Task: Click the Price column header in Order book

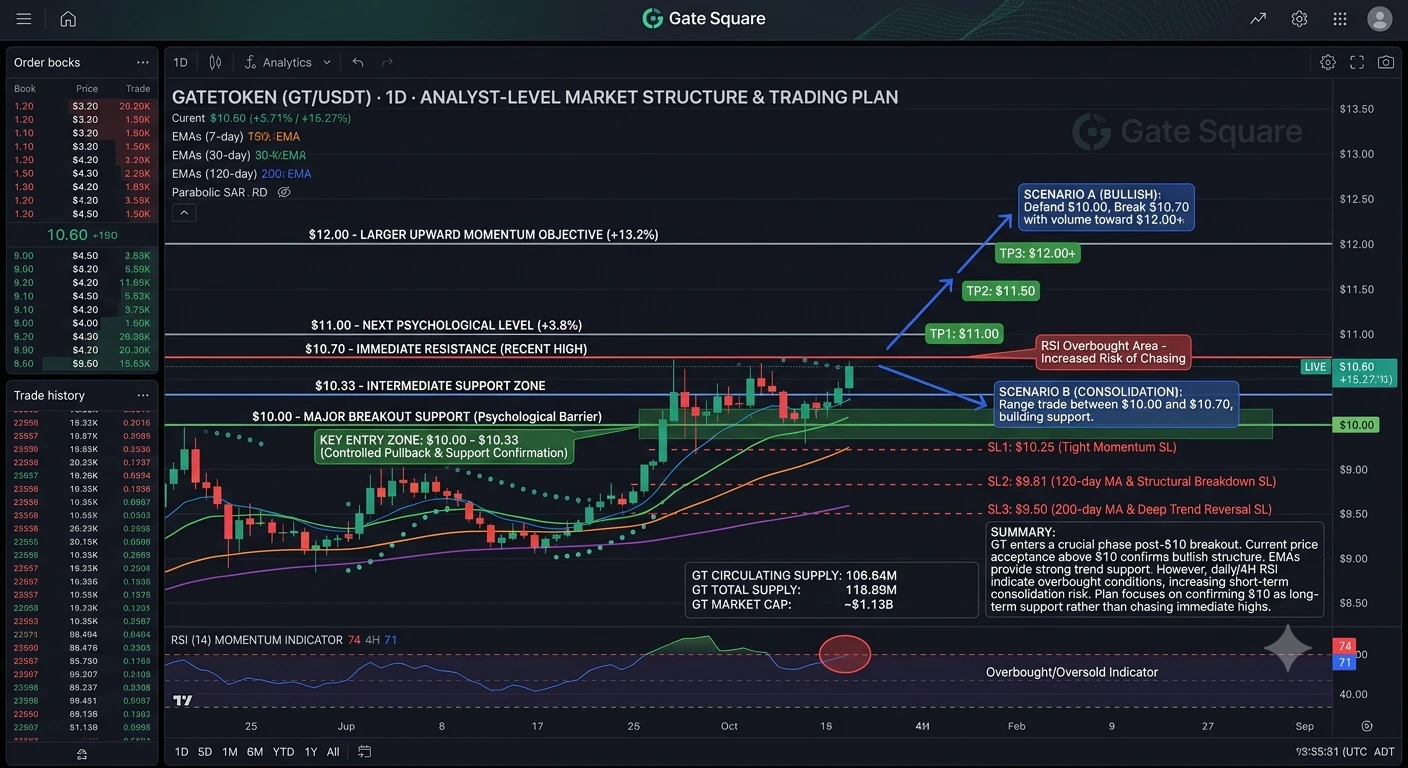Action: pos(87,89)
